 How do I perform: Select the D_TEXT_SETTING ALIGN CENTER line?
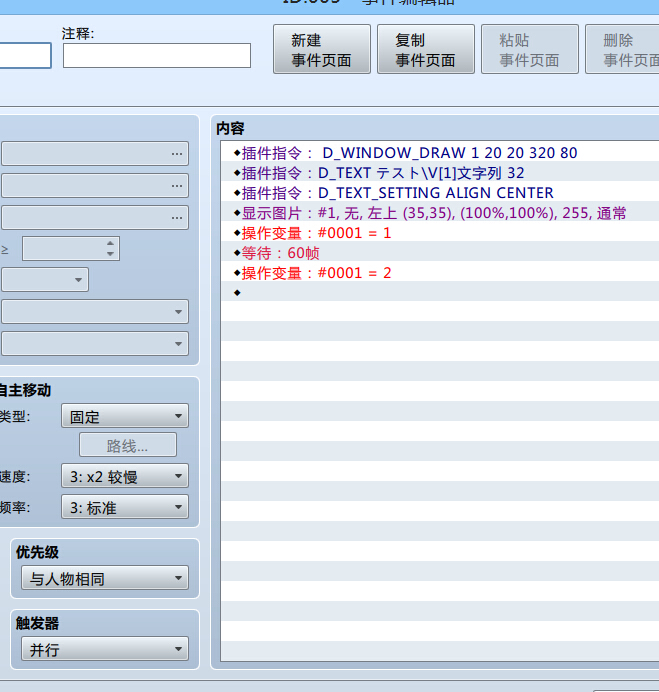[x=440, y=193]
